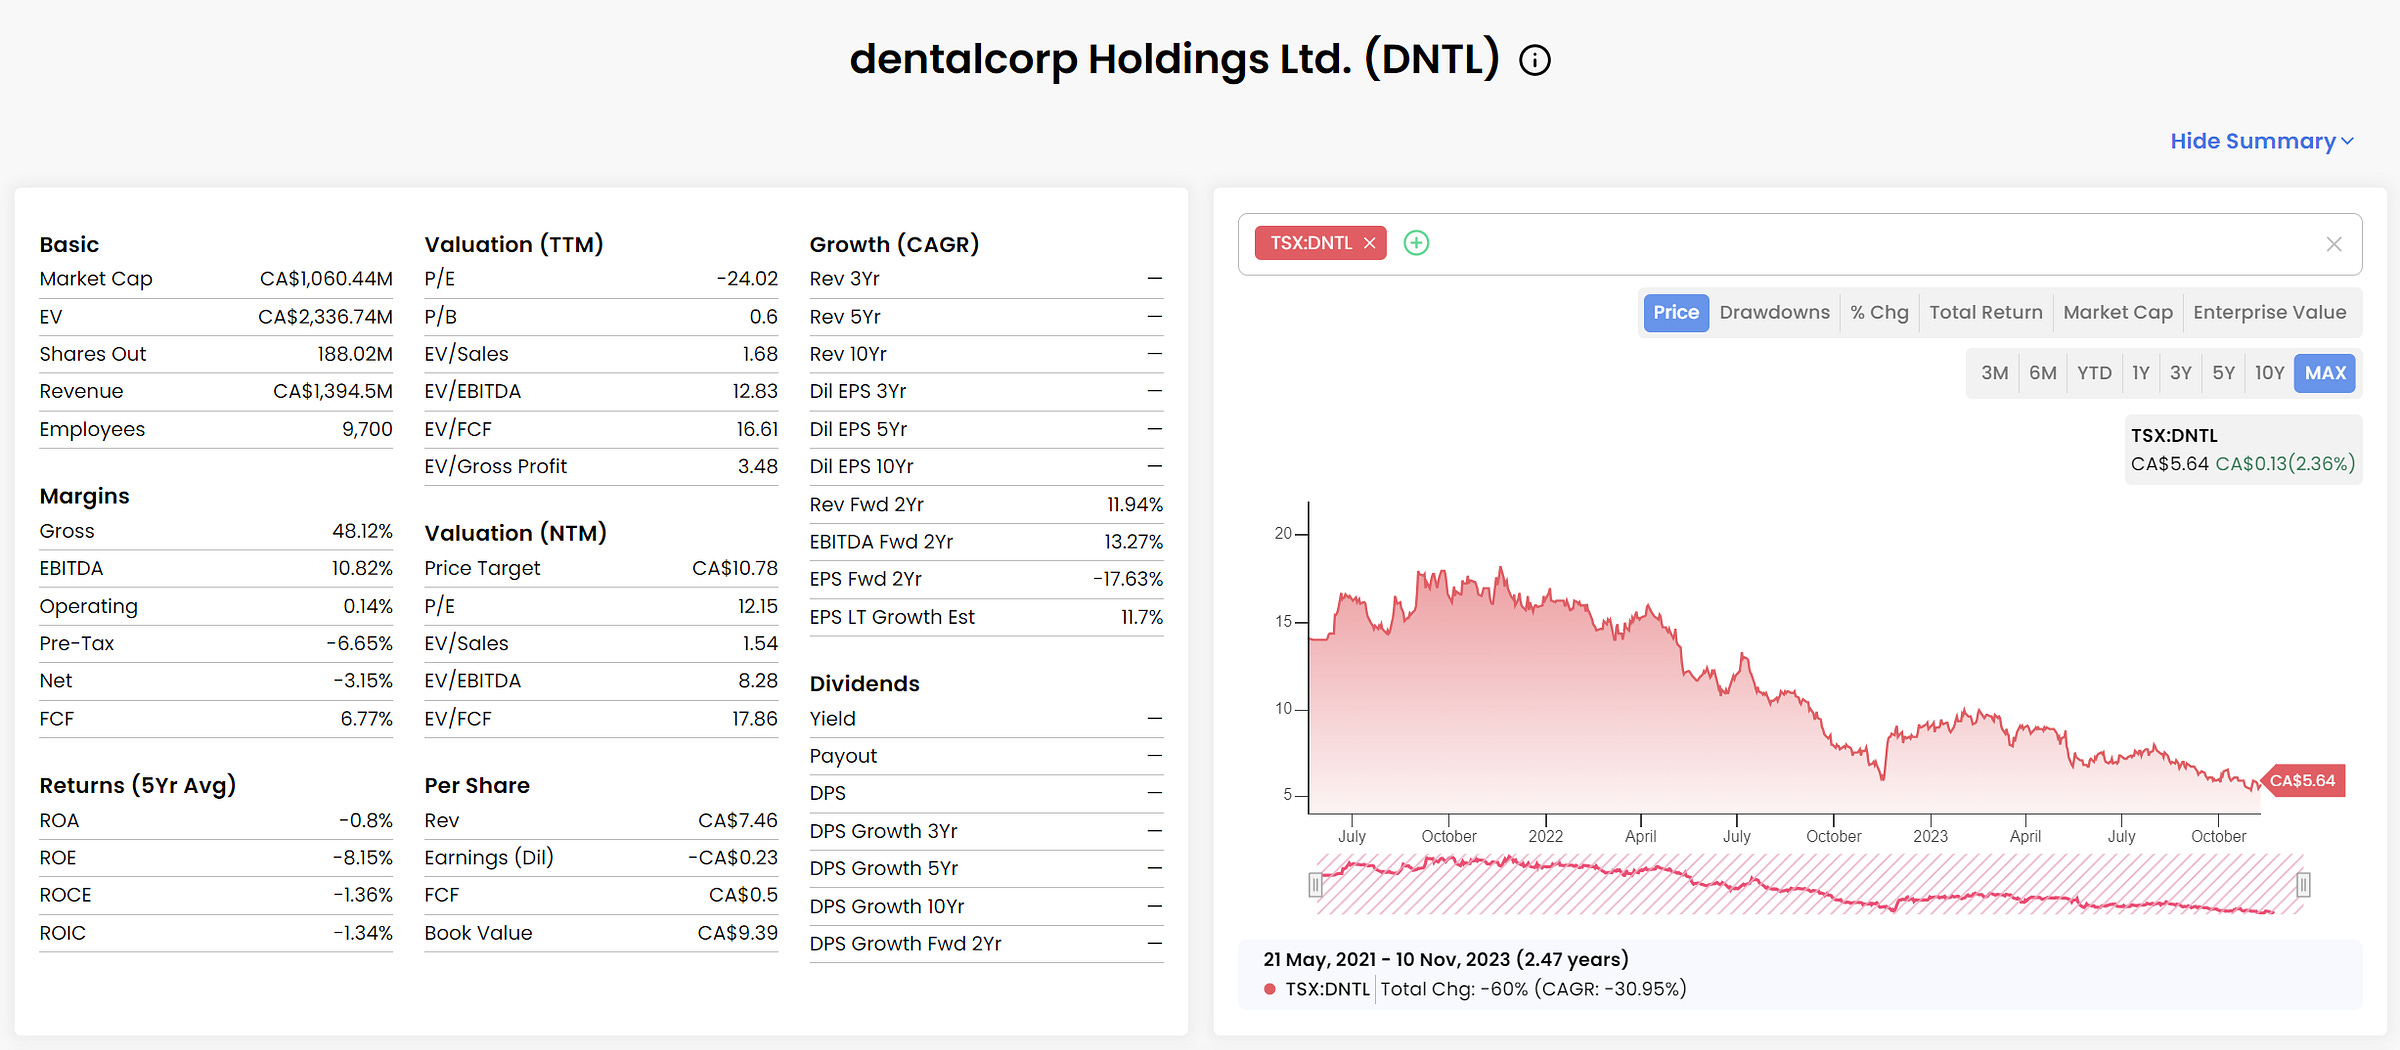Remove the TSX:DNTL ticker chip

(1369, 243)
